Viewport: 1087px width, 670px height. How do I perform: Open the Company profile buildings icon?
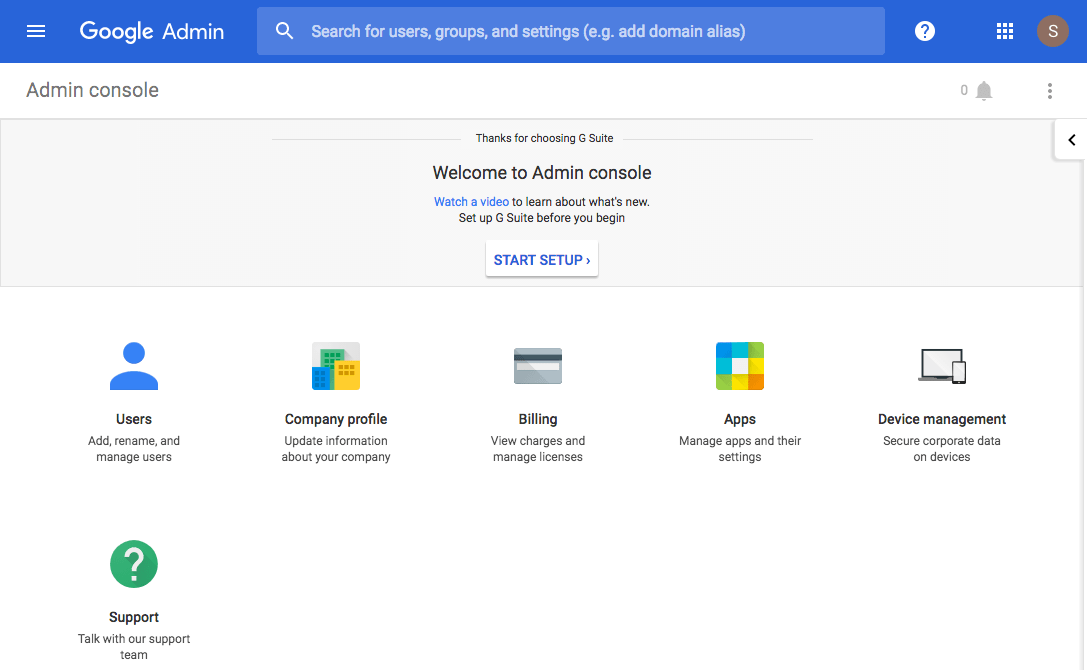(x=336, y=366)
